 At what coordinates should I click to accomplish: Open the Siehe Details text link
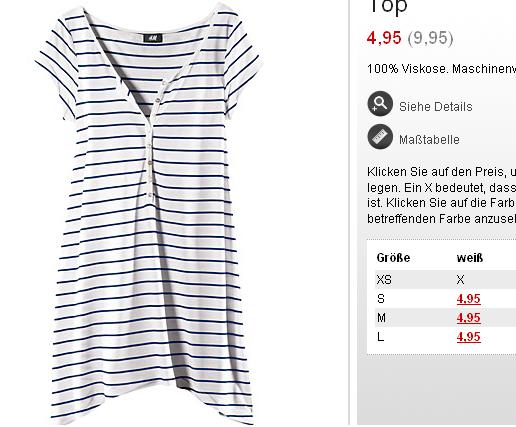tap(436, 107)
